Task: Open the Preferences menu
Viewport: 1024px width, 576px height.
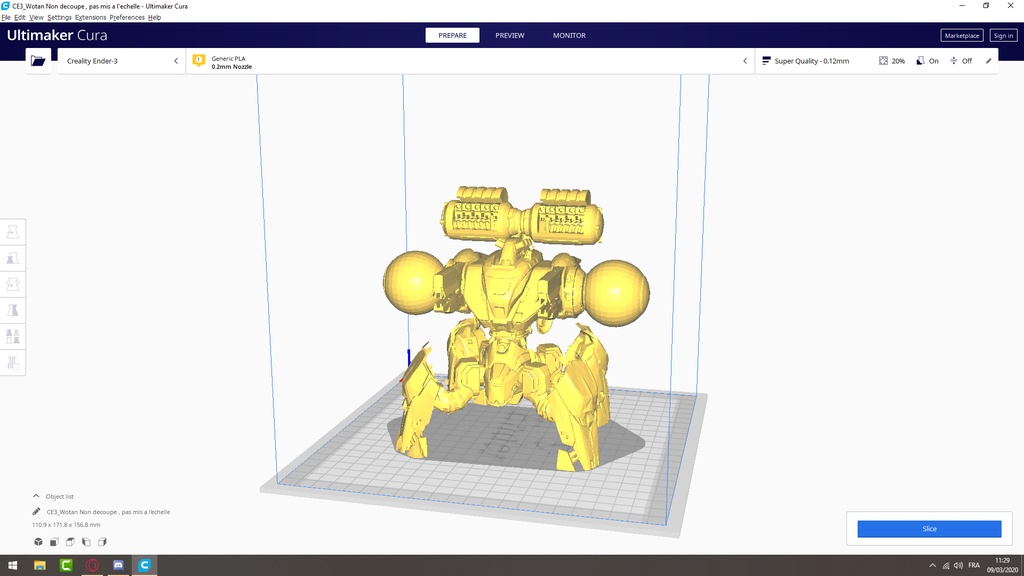Action: [x=127, y=18]
